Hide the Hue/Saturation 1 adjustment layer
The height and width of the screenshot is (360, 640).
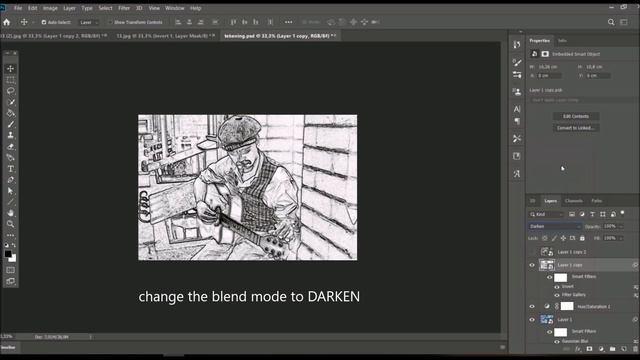click(x=532, y=307)
